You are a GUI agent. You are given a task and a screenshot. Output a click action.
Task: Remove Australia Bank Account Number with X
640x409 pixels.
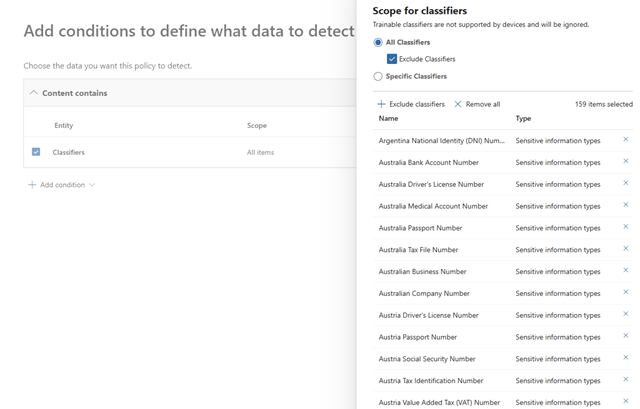coord(626,162)
